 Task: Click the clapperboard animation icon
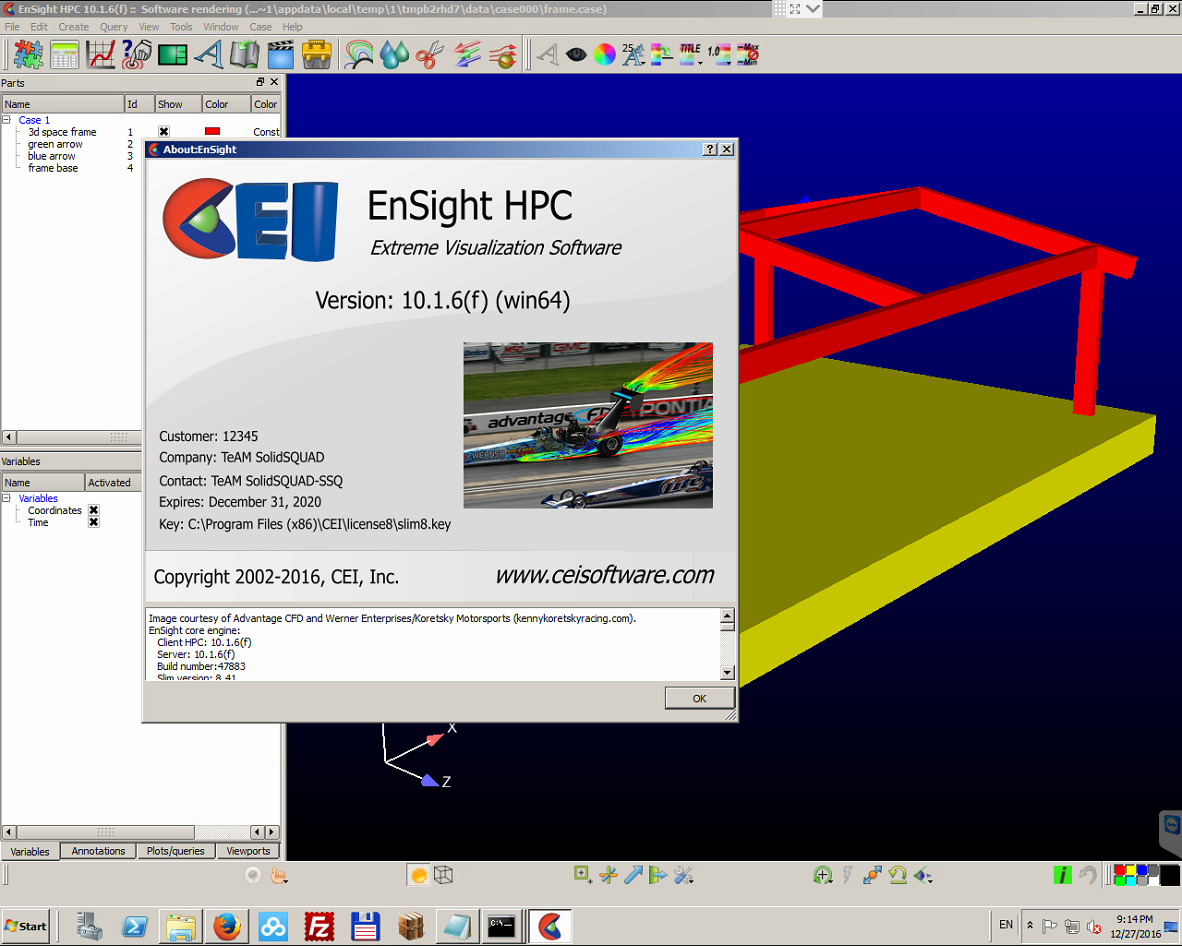(x=280, y=55)
